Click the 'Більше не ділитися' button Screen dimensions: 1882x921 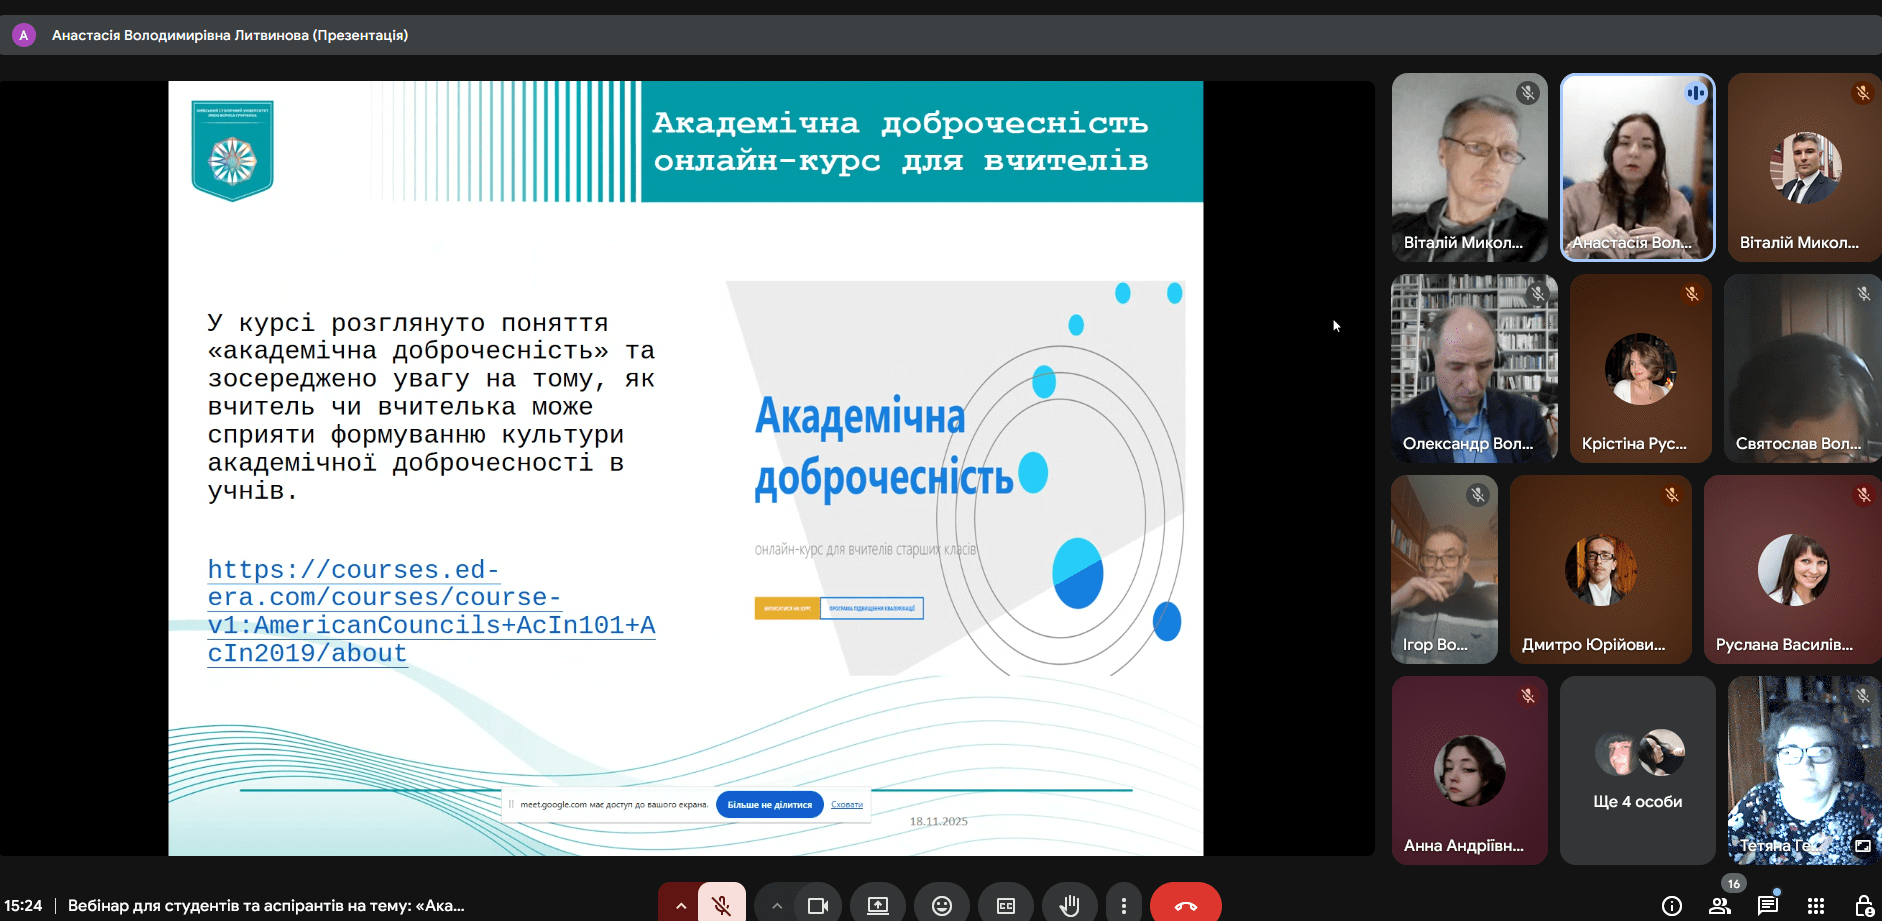[769, 804]
